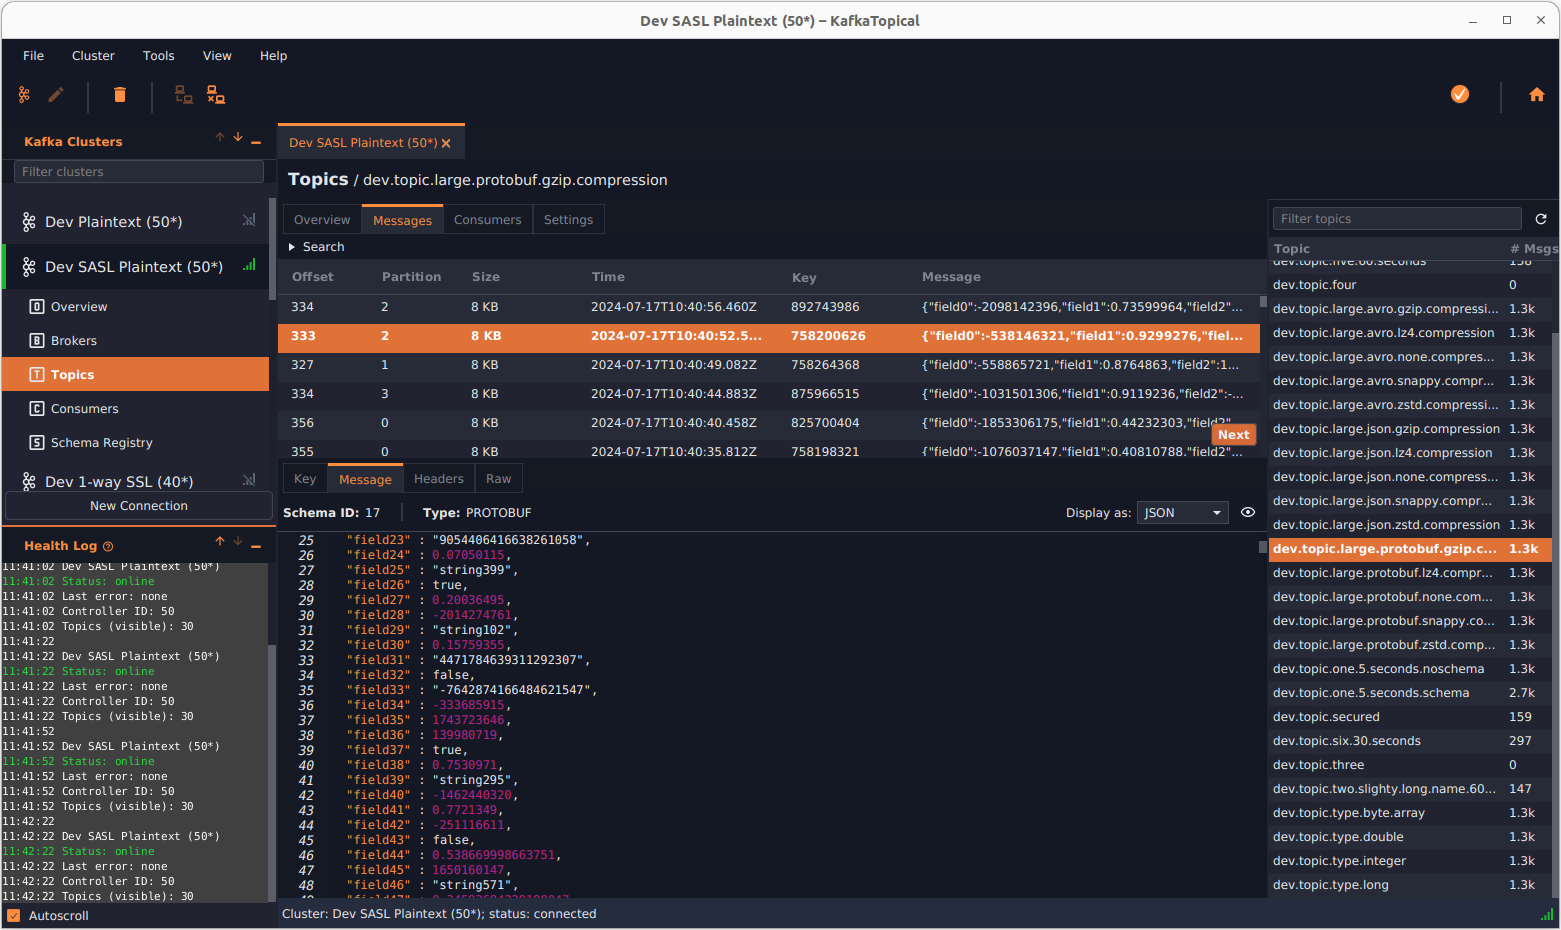
Task: Switch to the topic Consumers tab
Action: pyautogui.click(x=487, y=220)
